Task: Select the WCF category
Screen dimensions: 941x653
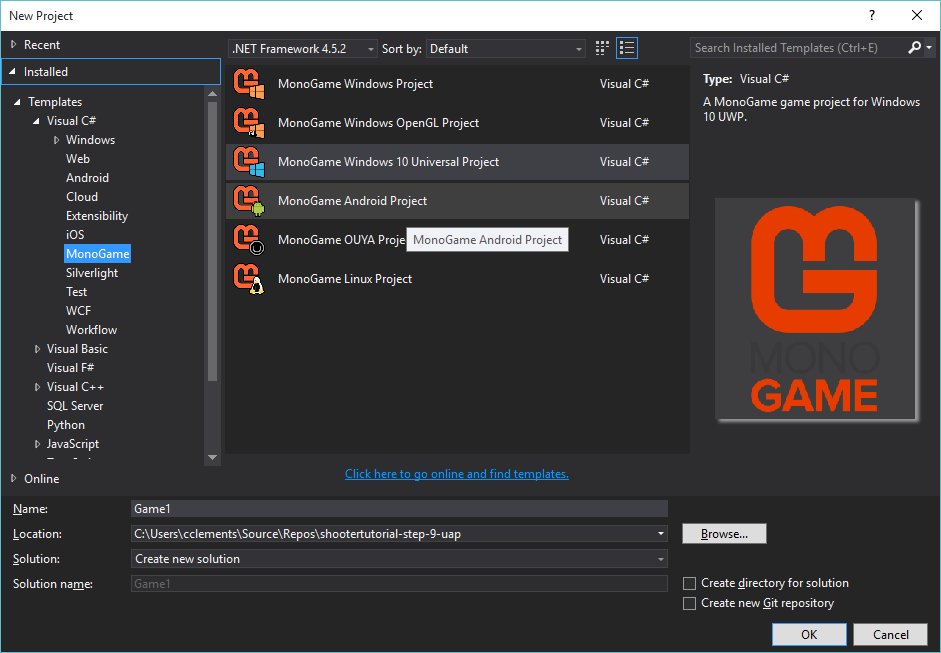Action: (x=79, y=311)
